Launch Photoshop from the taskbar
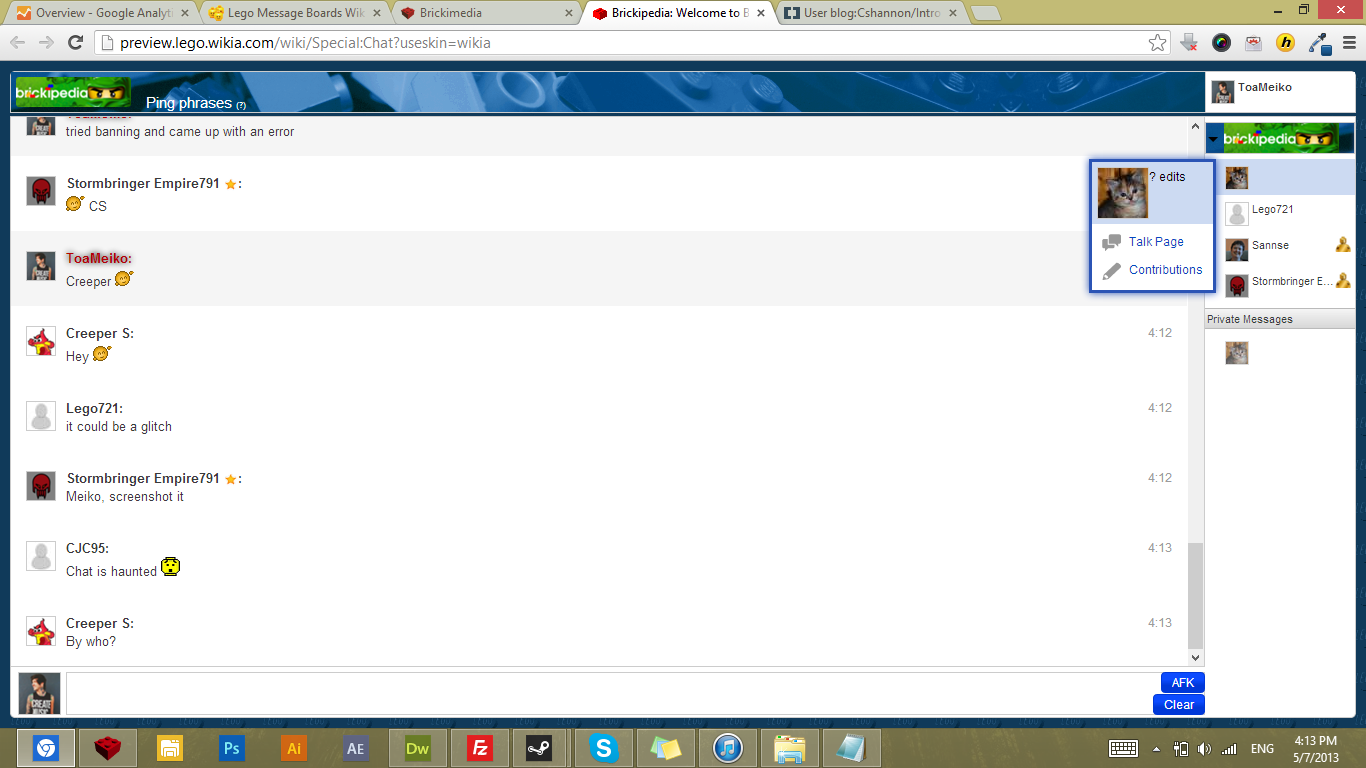1366x768 pixels. (232, 748)
